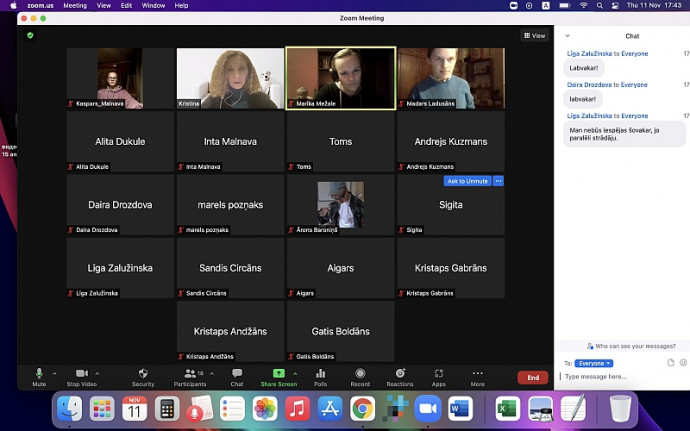The image size is (690, 431).
Task: Expand audio options arrow beside Mute
Action: tap(54, 373)
